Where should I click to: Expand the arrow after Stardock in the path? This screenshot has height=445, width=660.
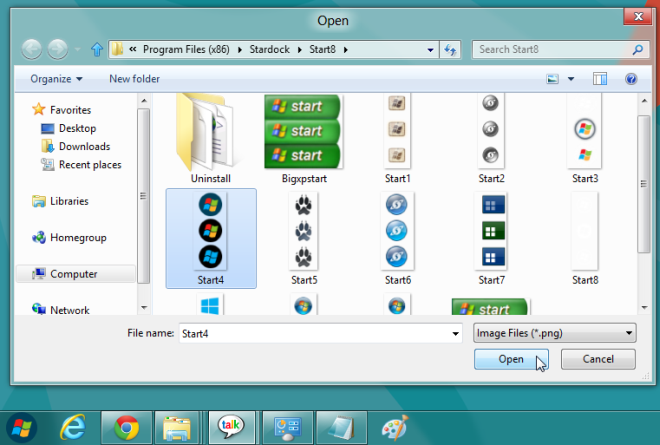pyautogui.click(x=300, y=50)
